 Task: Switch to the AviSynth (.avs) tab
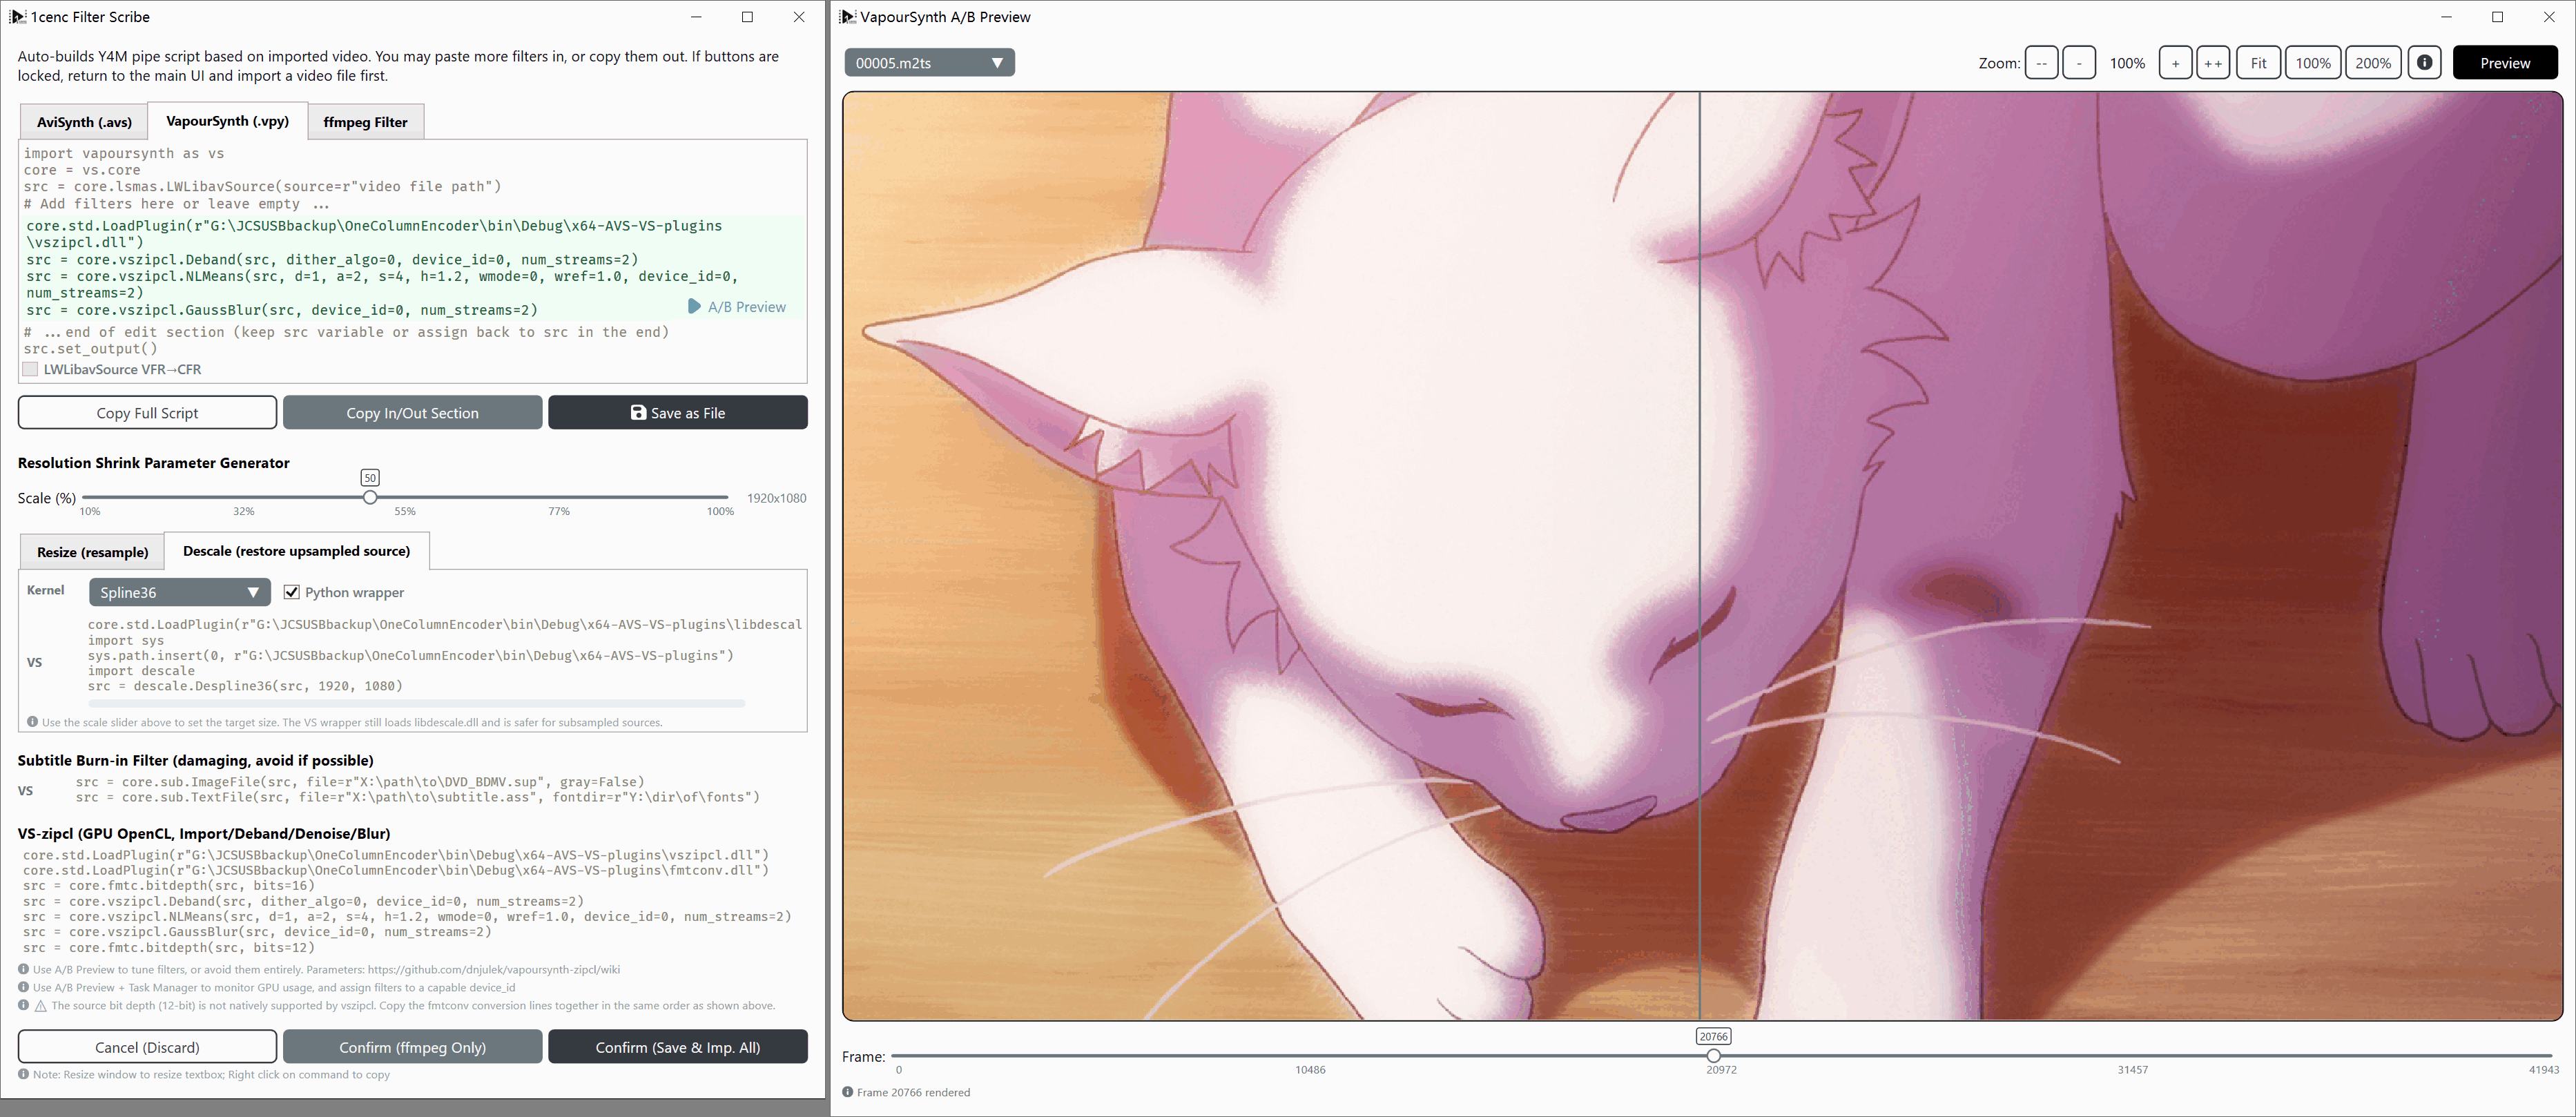coord(84,122)
